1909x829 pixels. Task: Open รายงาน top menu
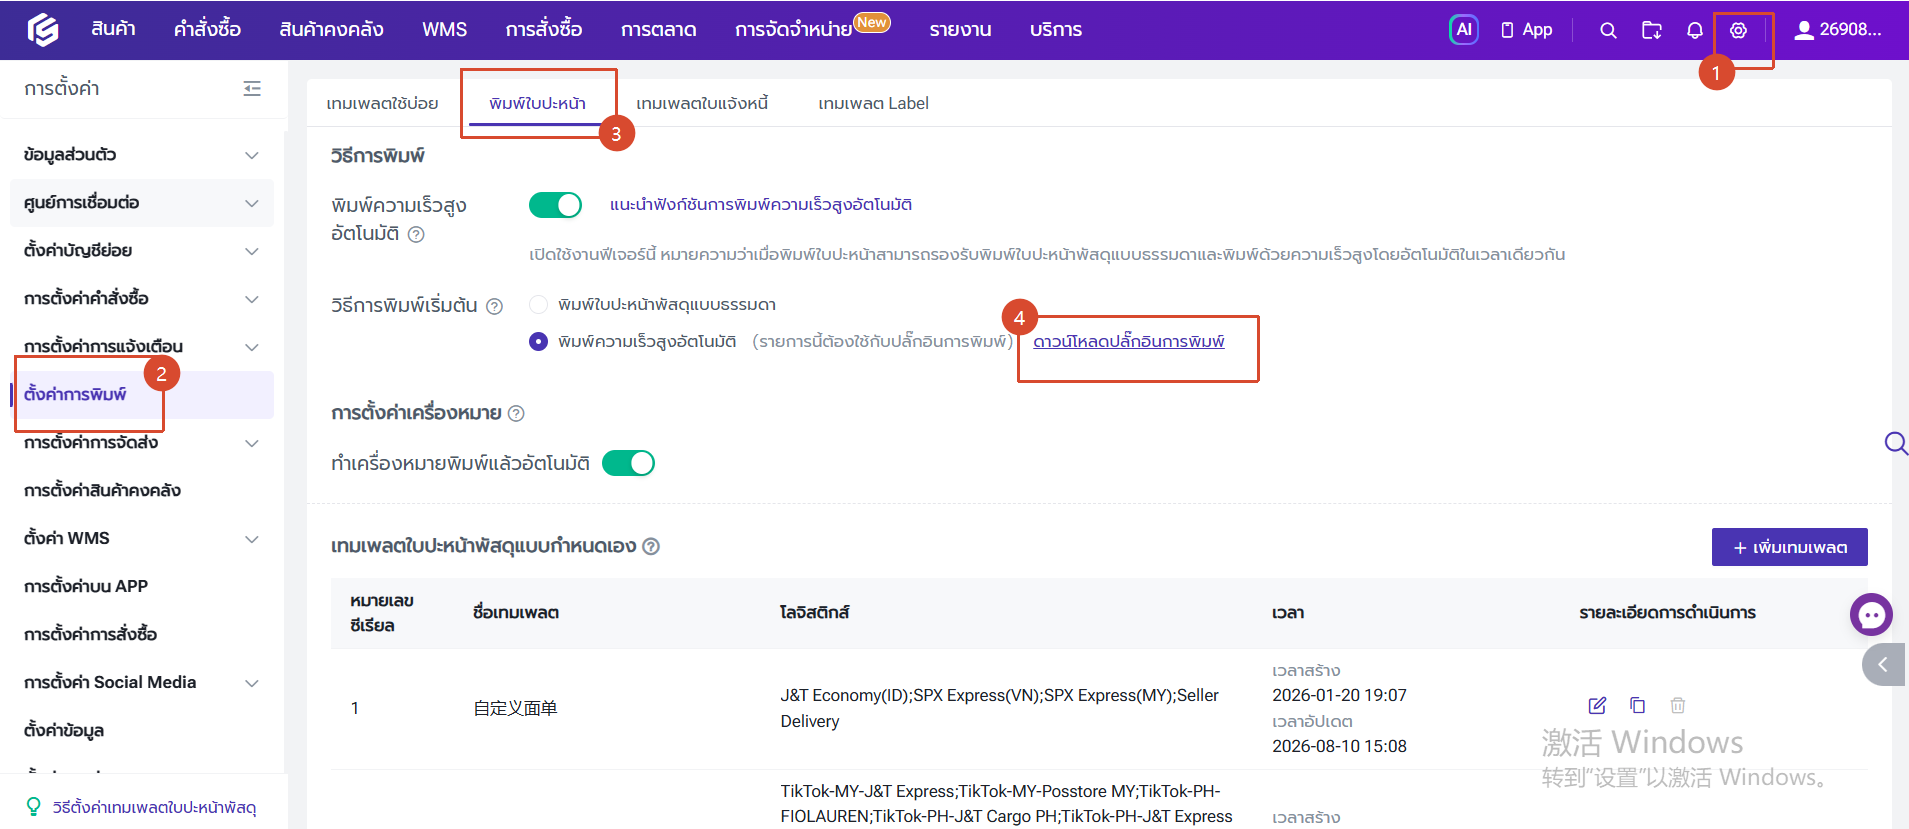[960, 30]
